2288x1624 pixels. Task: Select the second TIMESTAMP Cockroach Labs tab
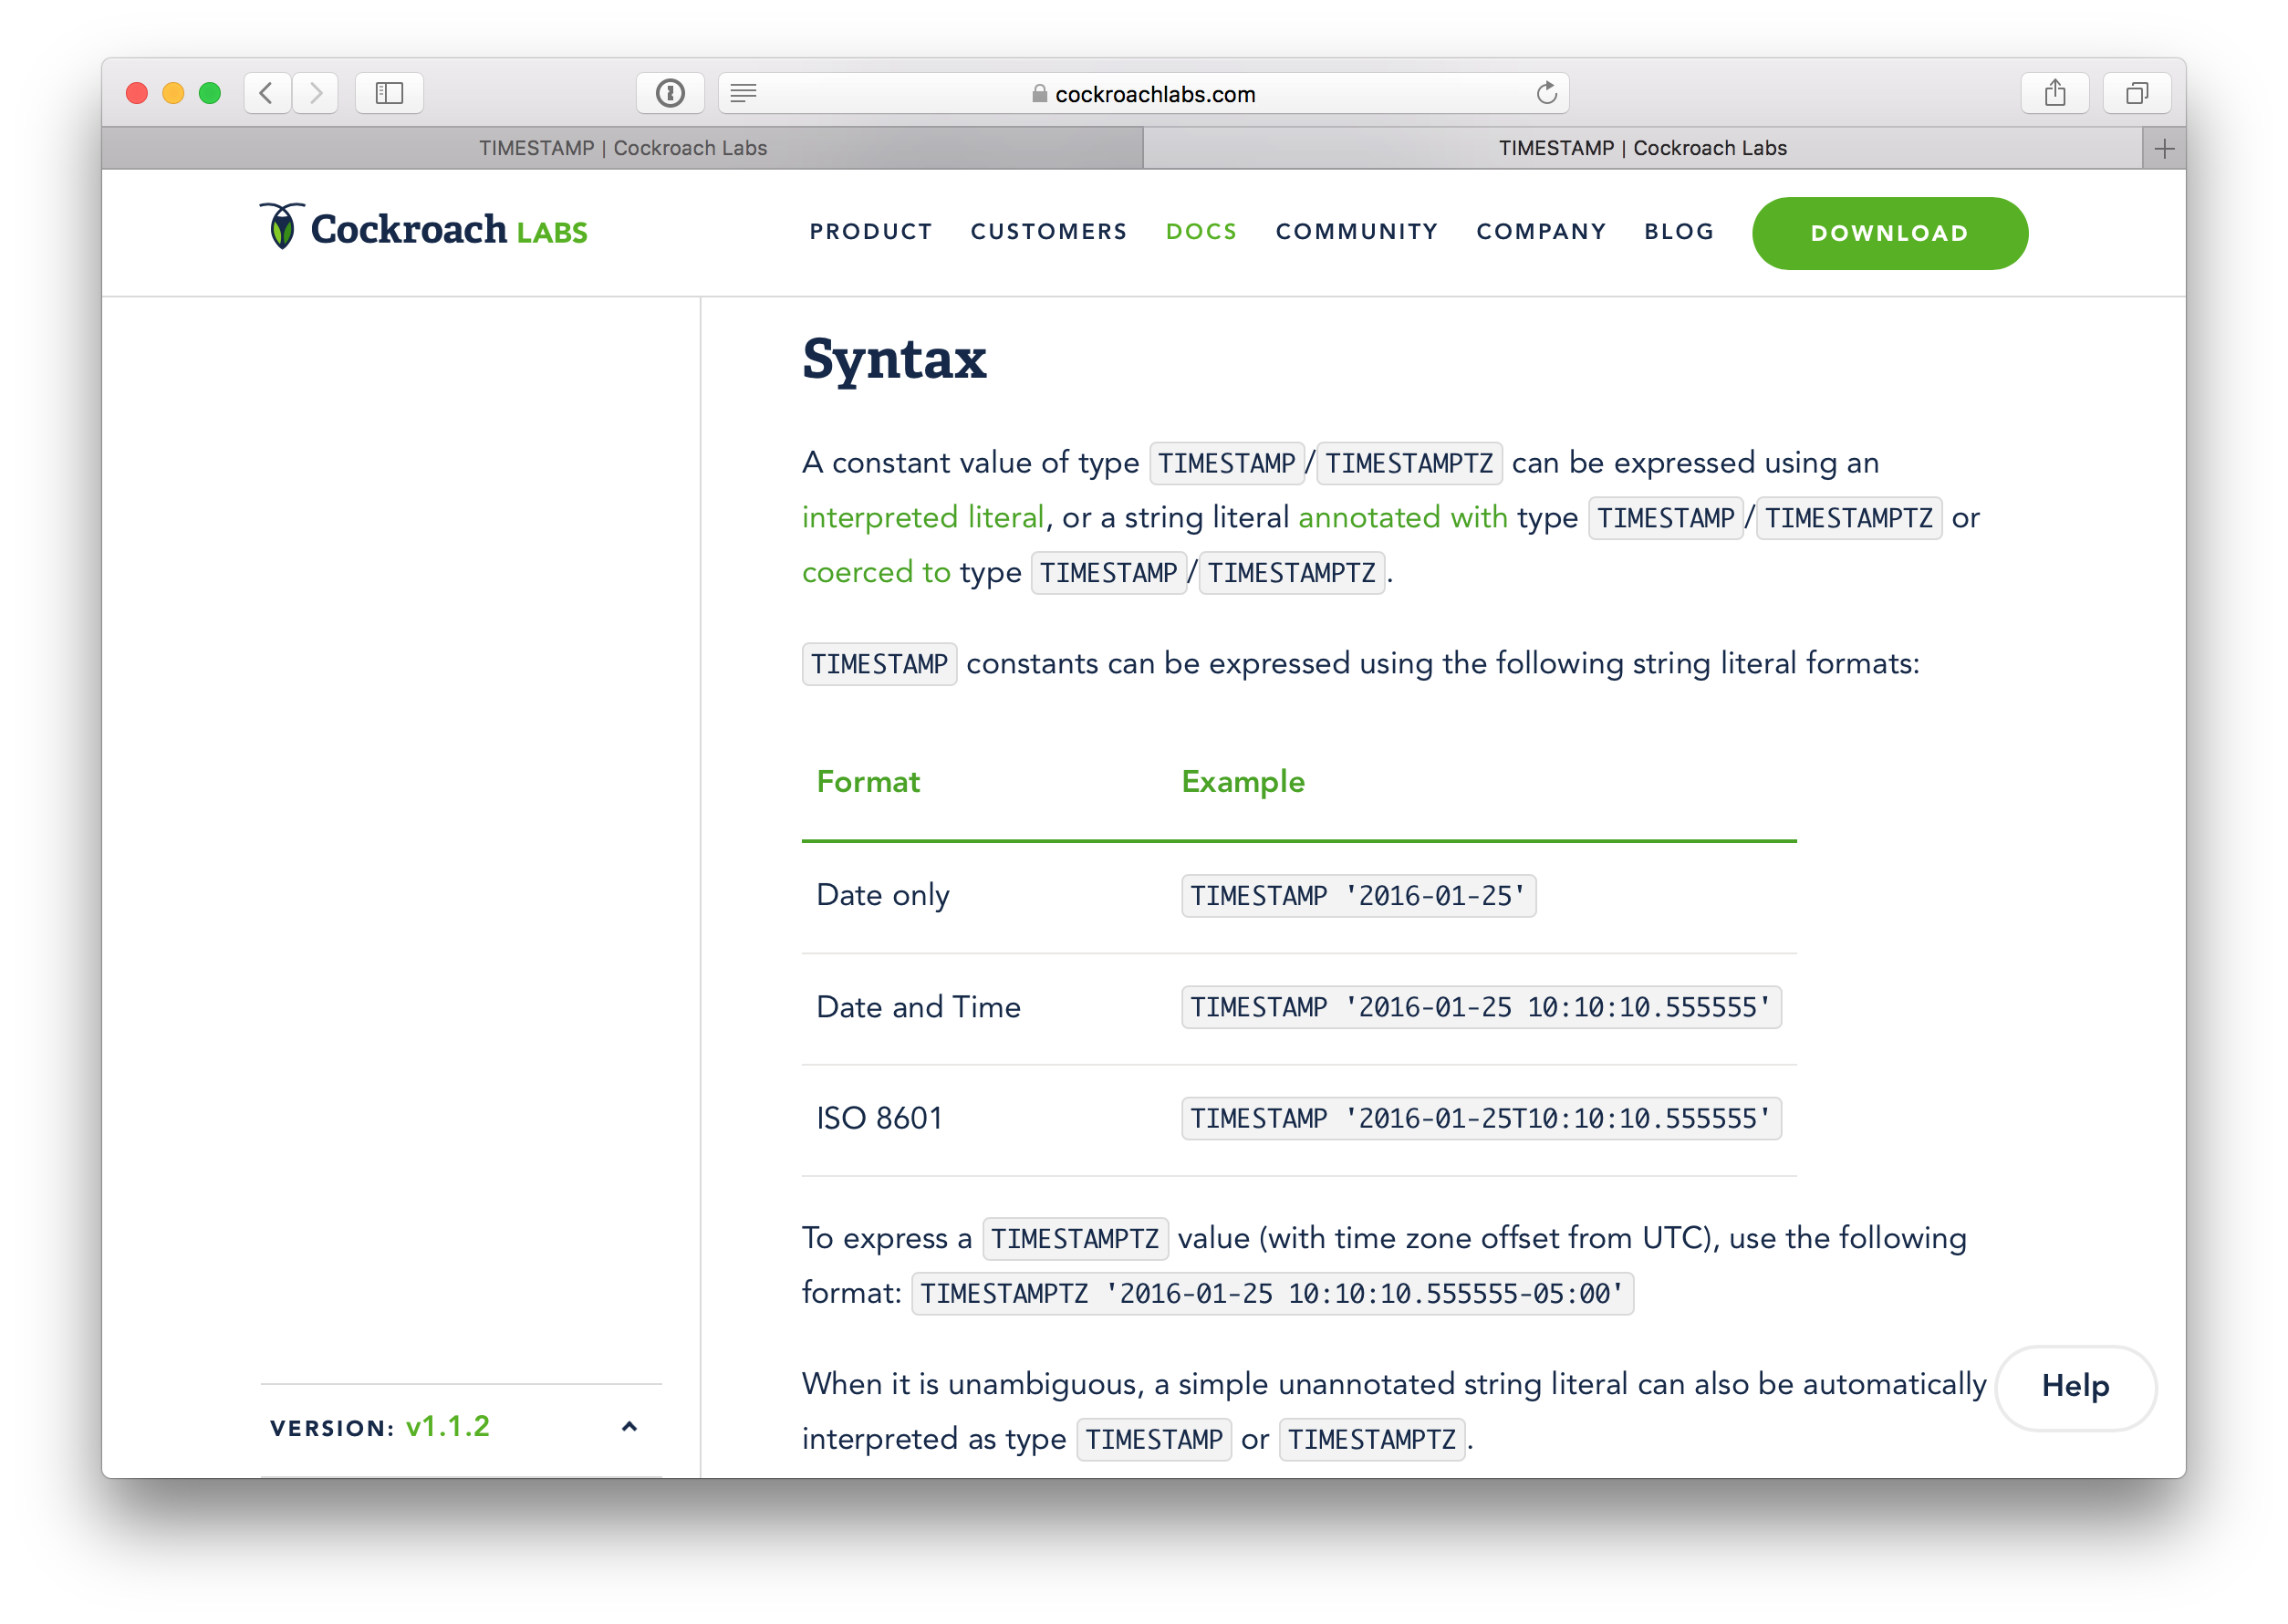[1643, 149]
